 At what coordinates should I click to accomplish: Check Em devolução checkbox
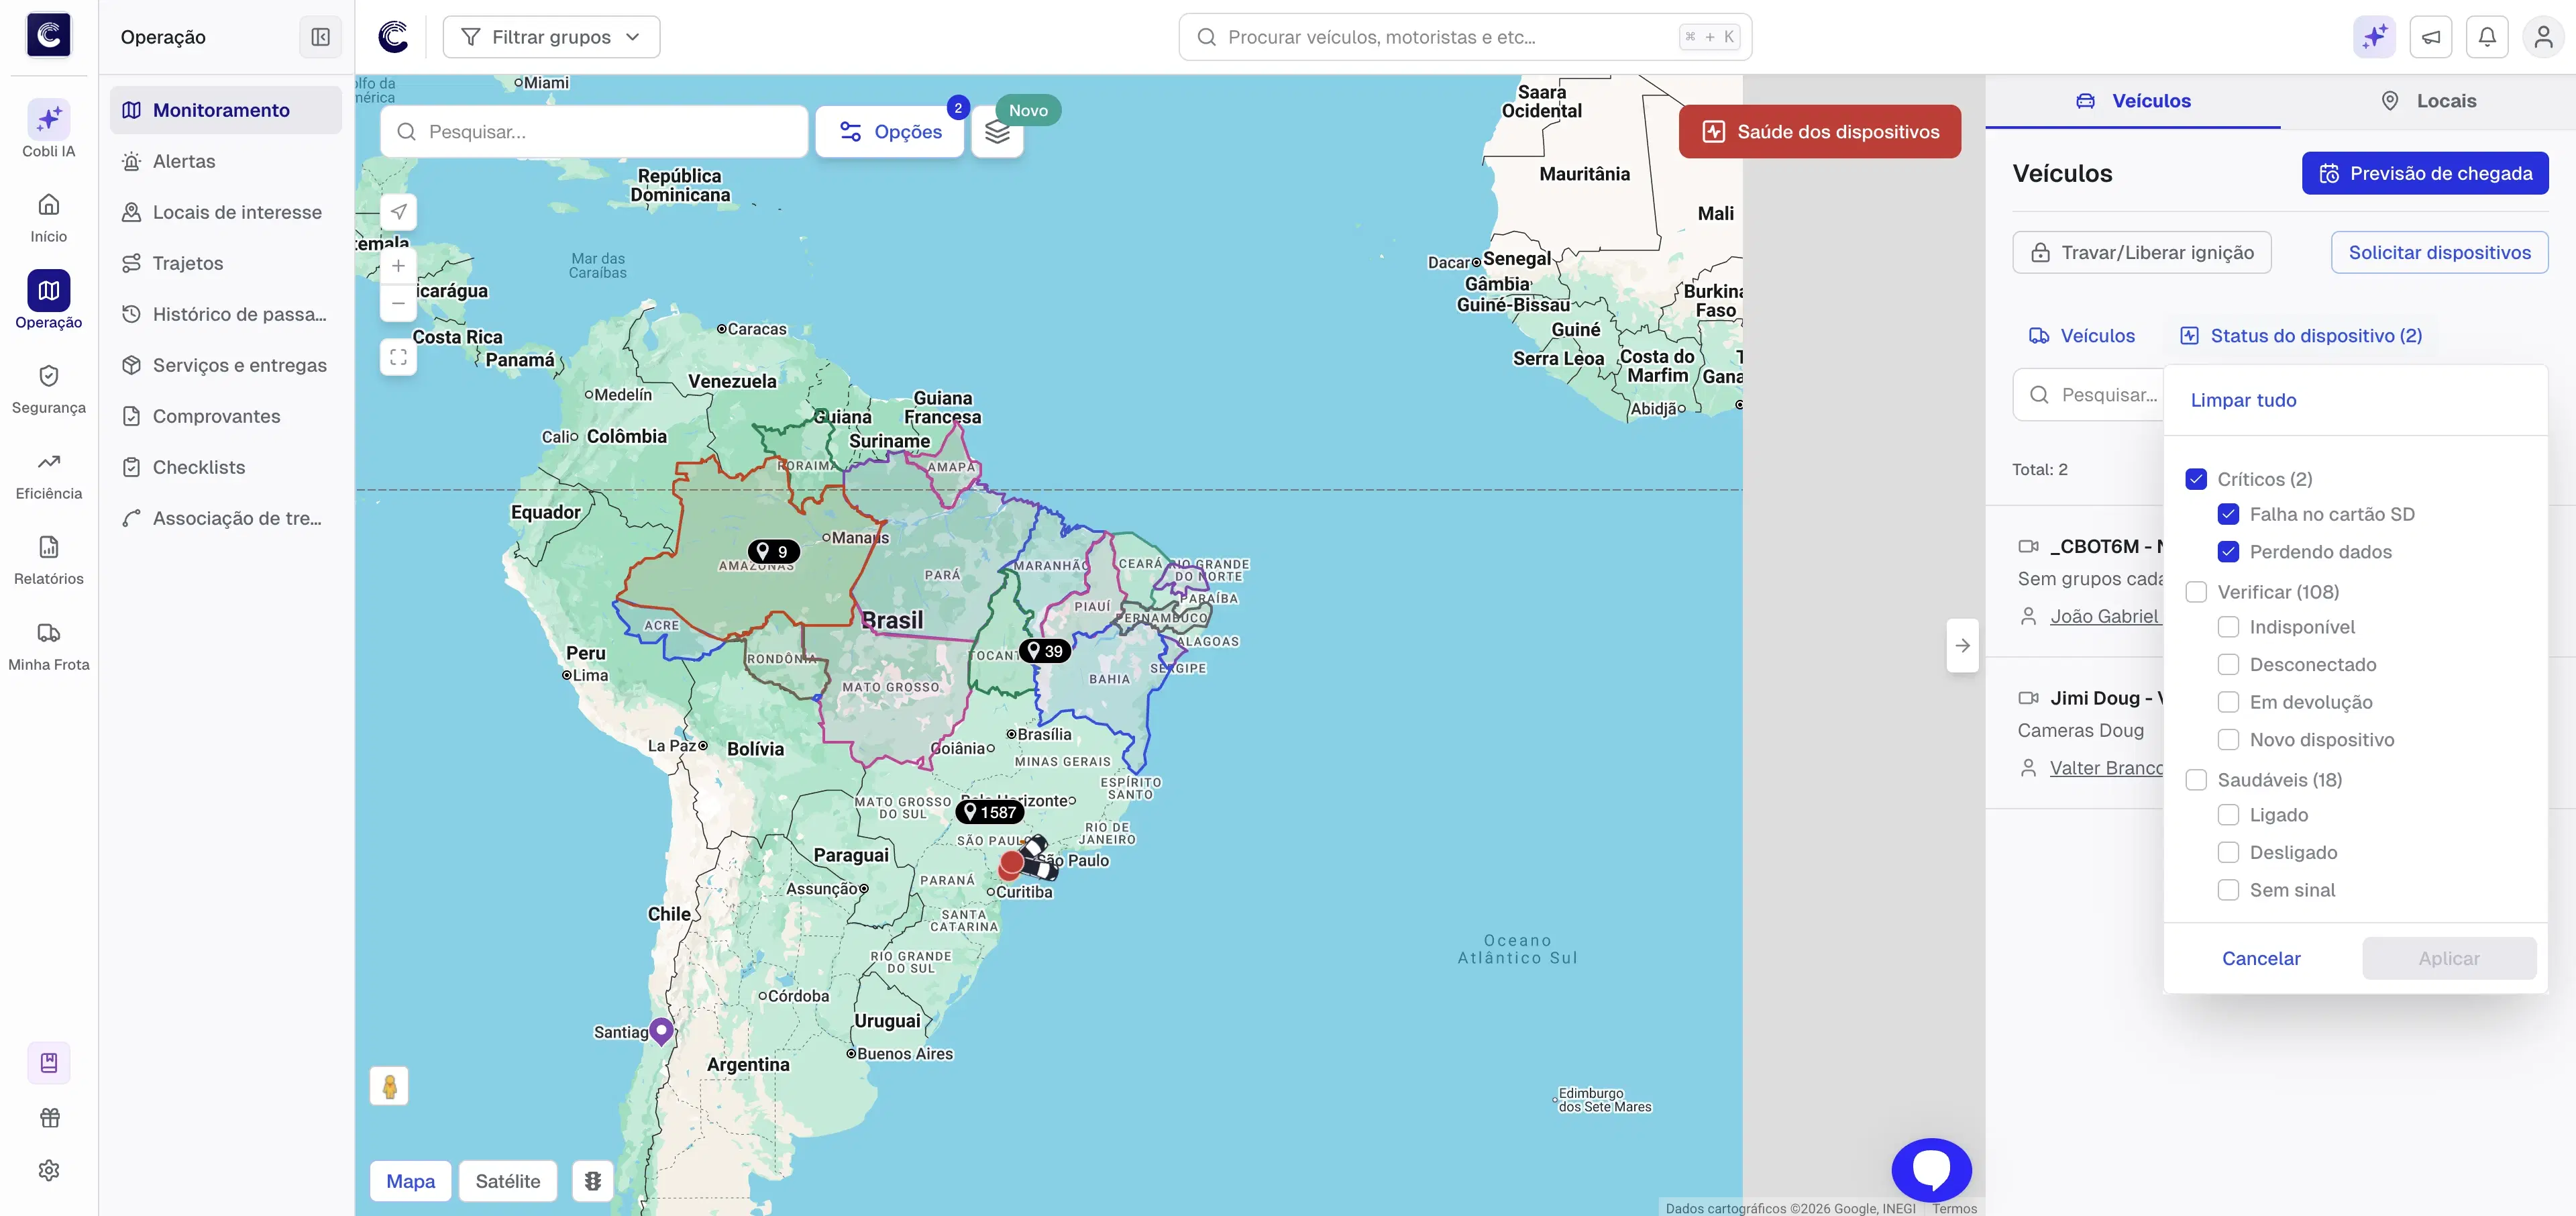coord(2228,702)
